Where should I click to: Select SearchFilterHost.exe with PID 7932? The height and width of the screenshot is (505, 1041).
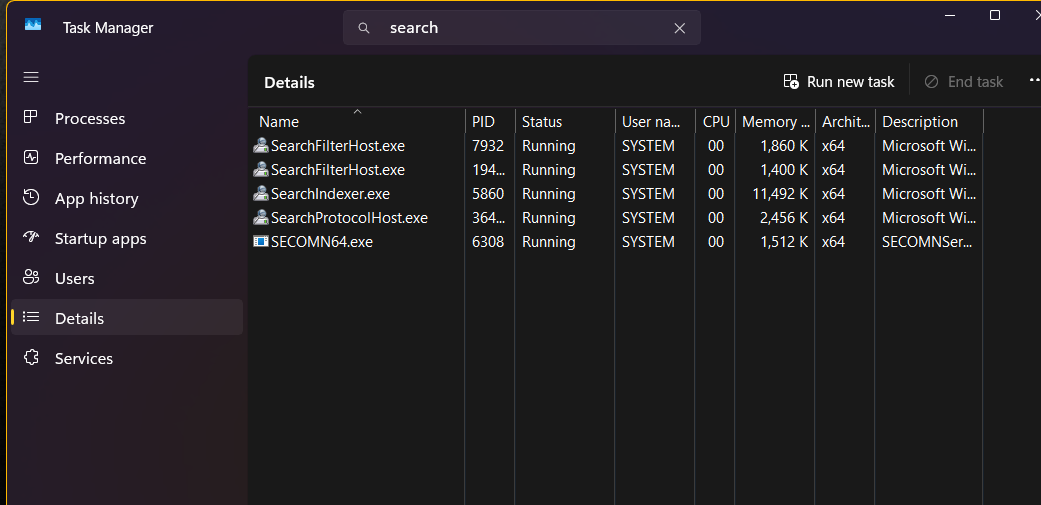point(617,145)
